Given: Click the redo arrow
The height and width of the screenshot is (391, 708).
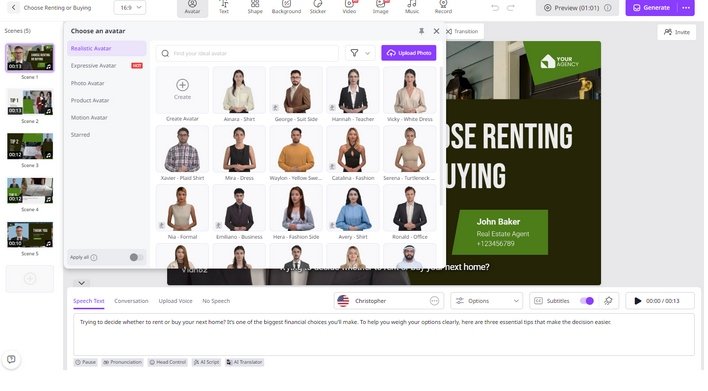Looking at the screenshot, I should (x=511, y=8).
